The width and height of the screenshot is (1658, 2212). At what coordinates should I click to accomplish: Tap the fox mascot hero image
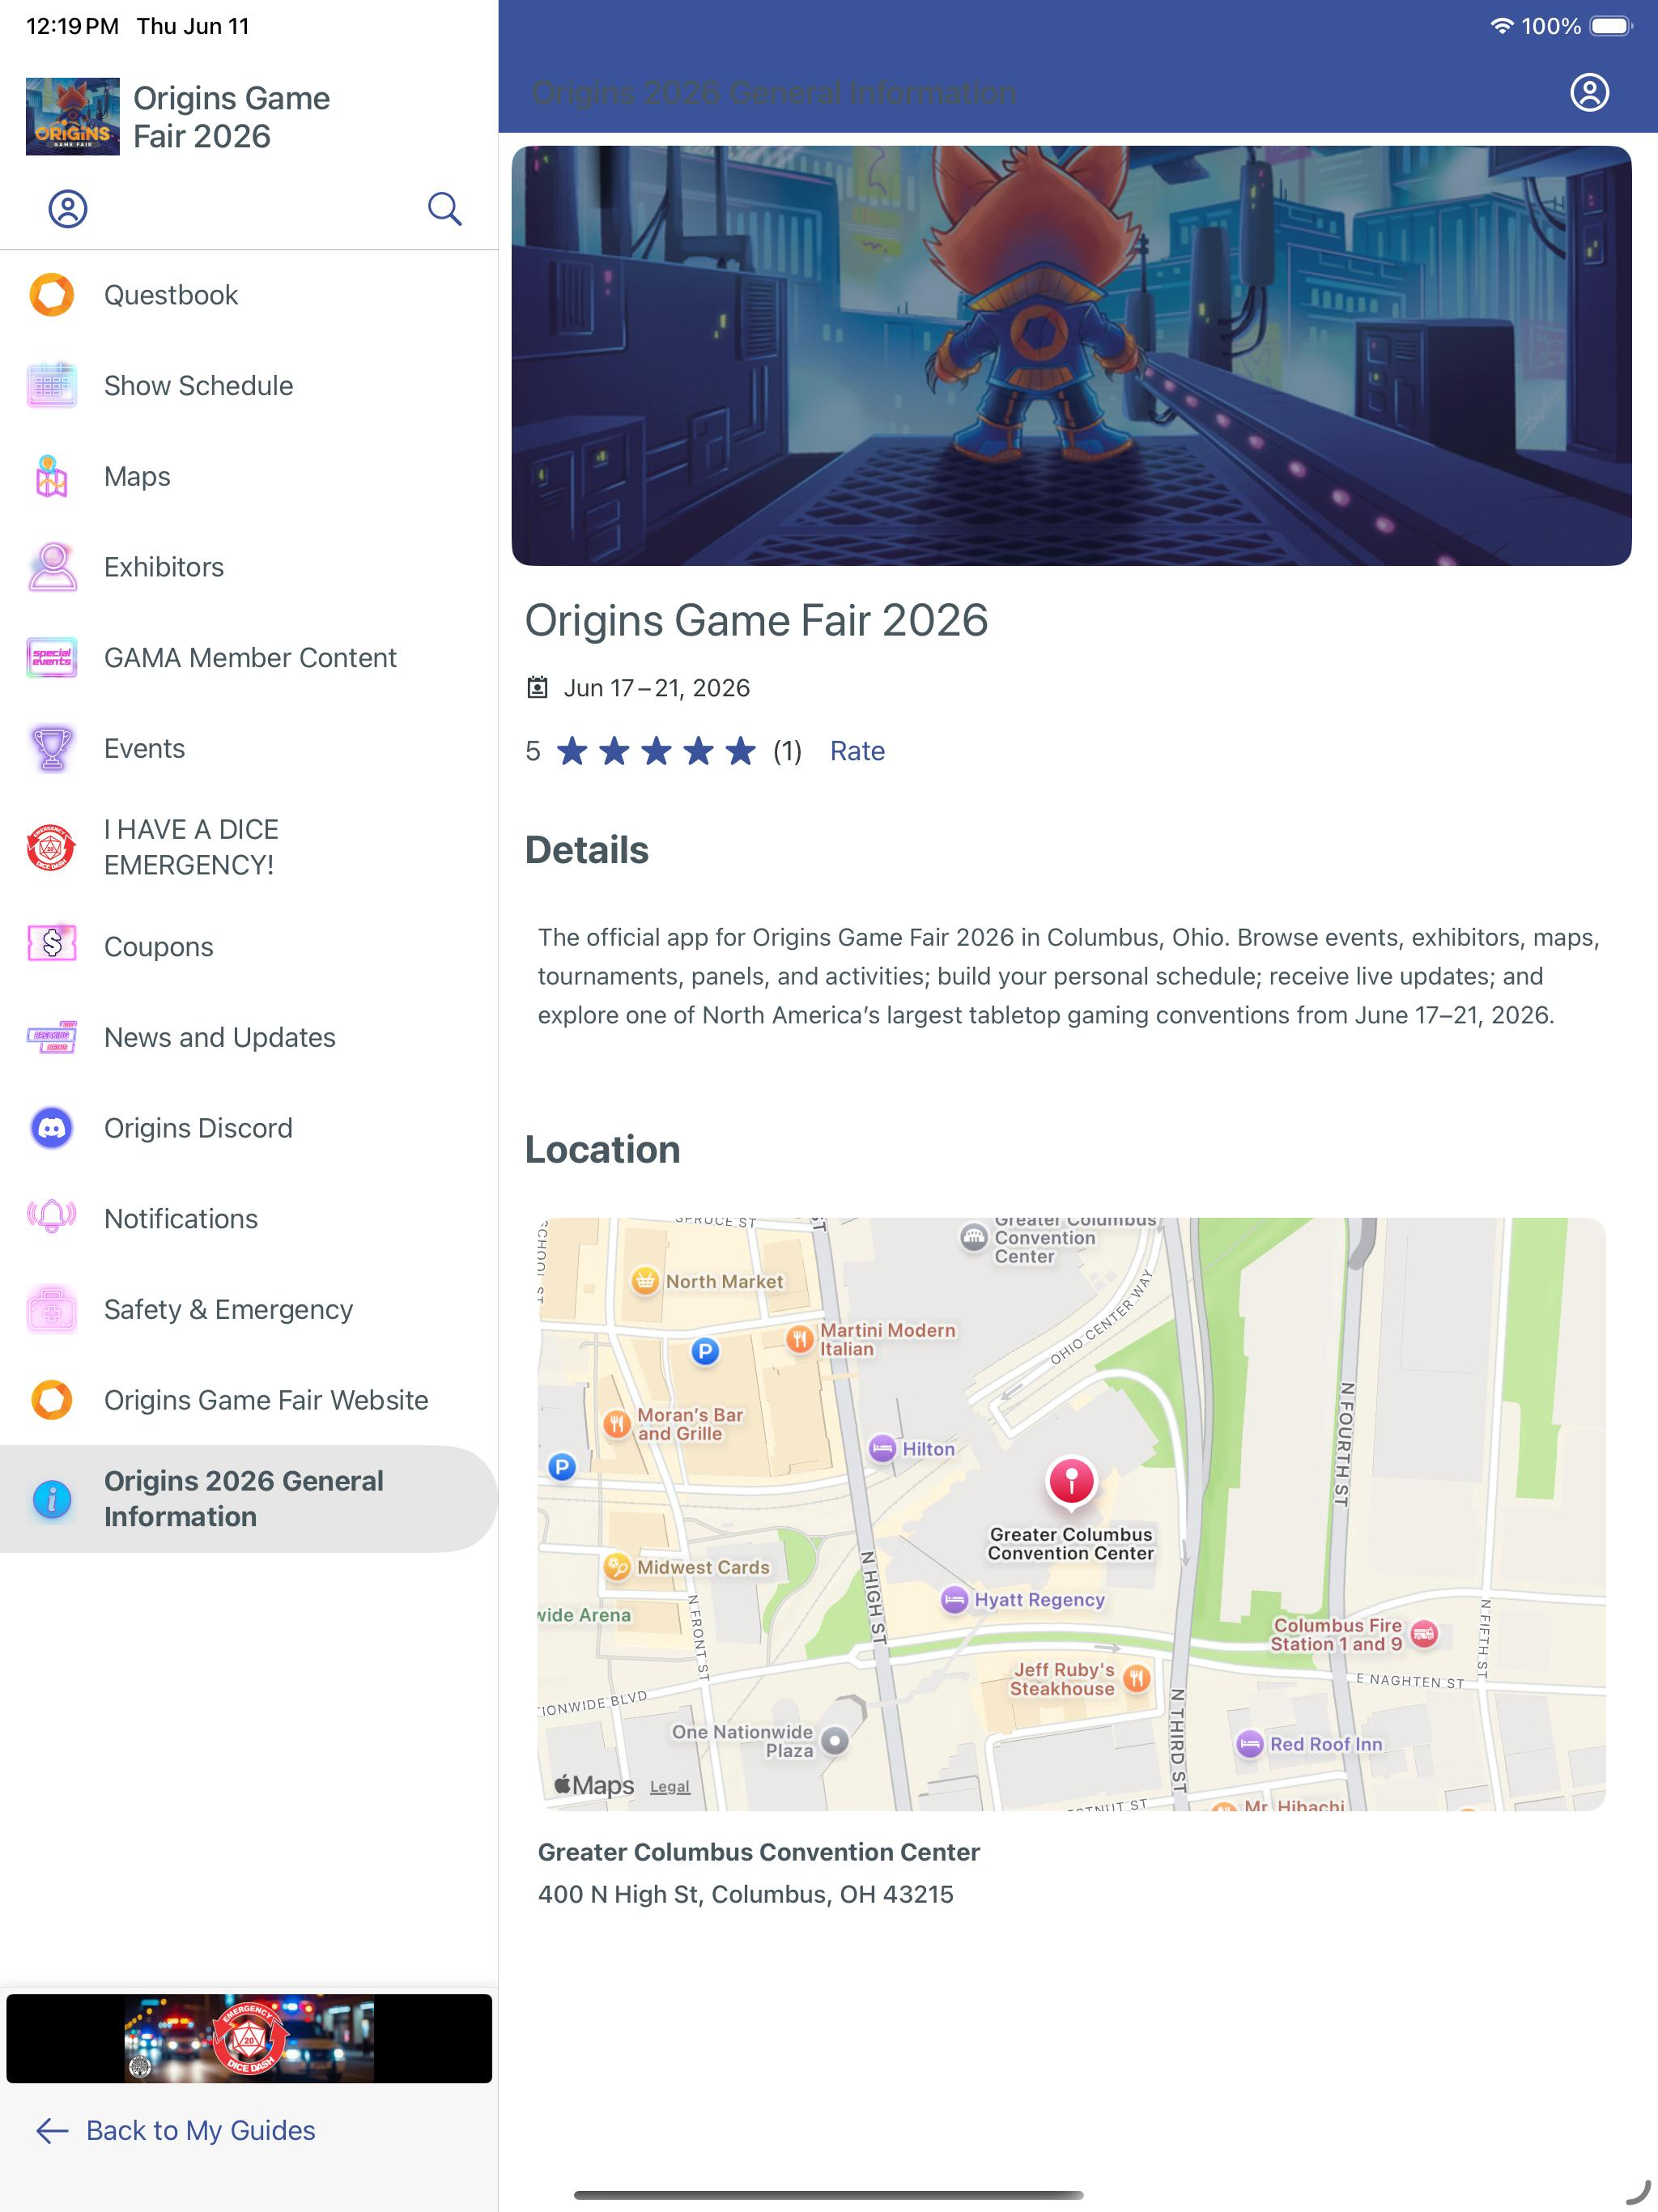1071,356
